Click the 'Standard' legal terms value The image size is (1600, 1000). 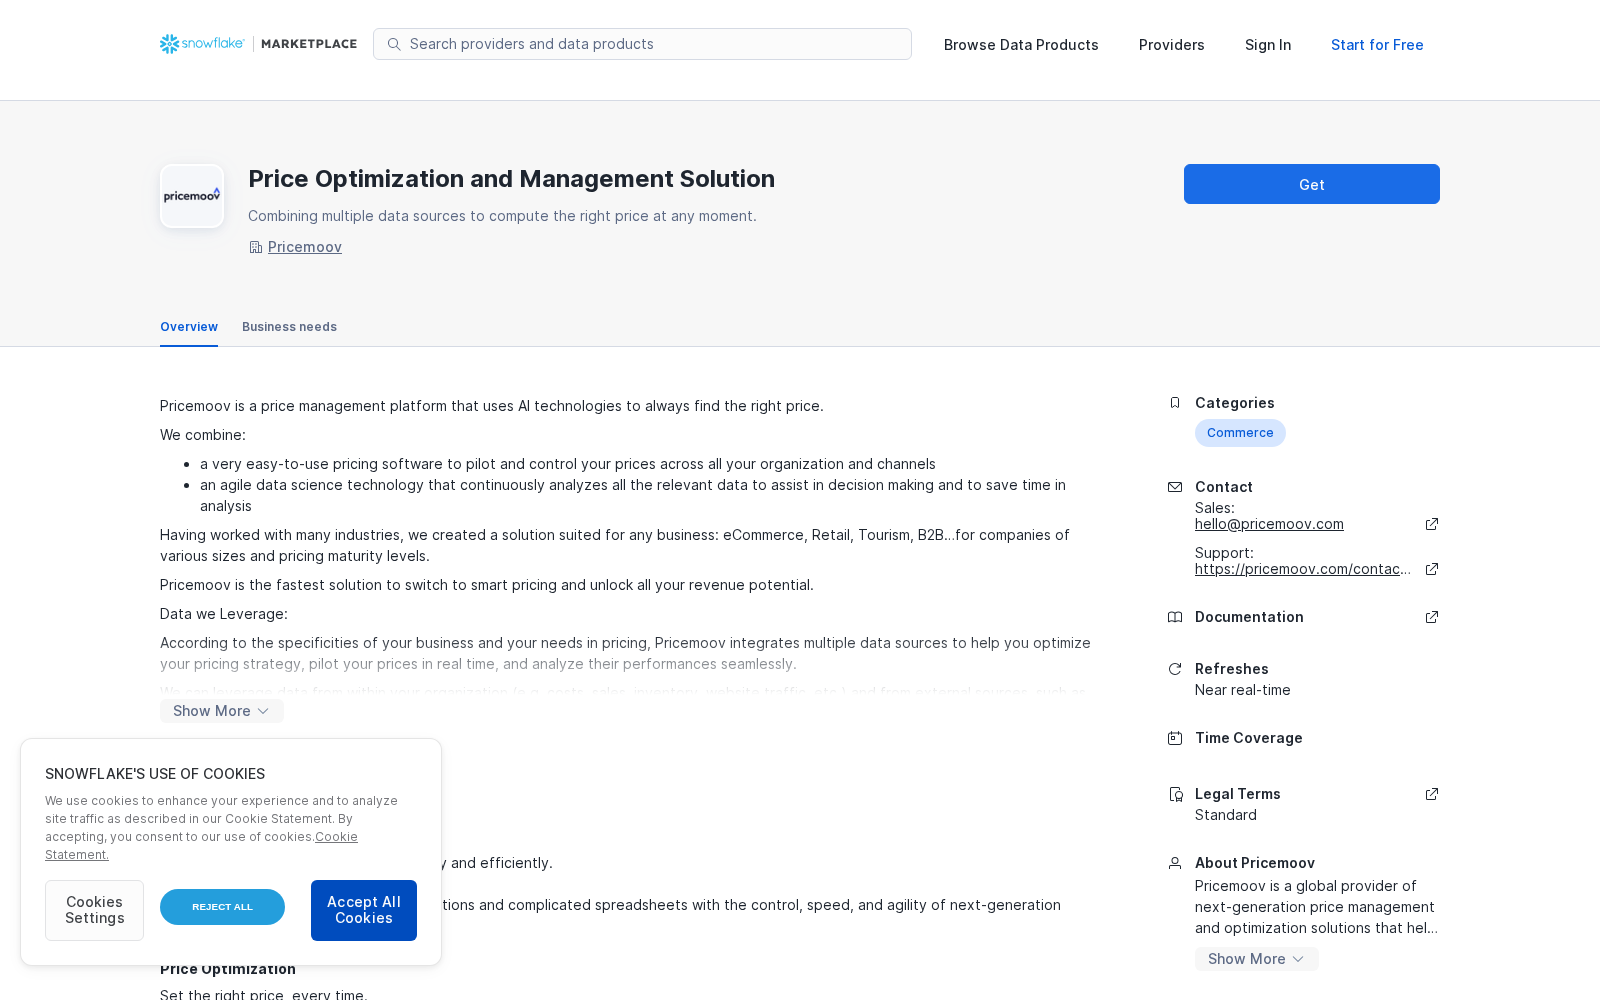click(1226, 815)
